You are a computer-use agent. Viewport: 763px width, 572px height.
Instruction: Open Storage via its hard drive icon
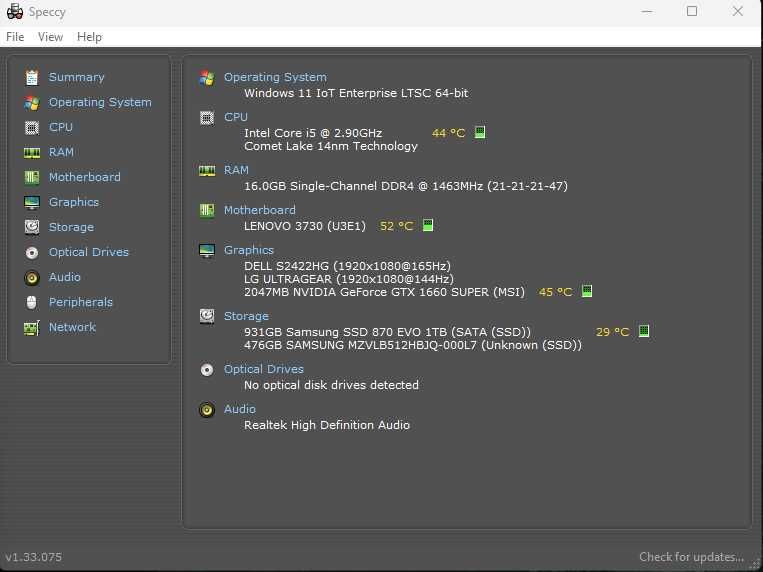click(x=32, y=227)
